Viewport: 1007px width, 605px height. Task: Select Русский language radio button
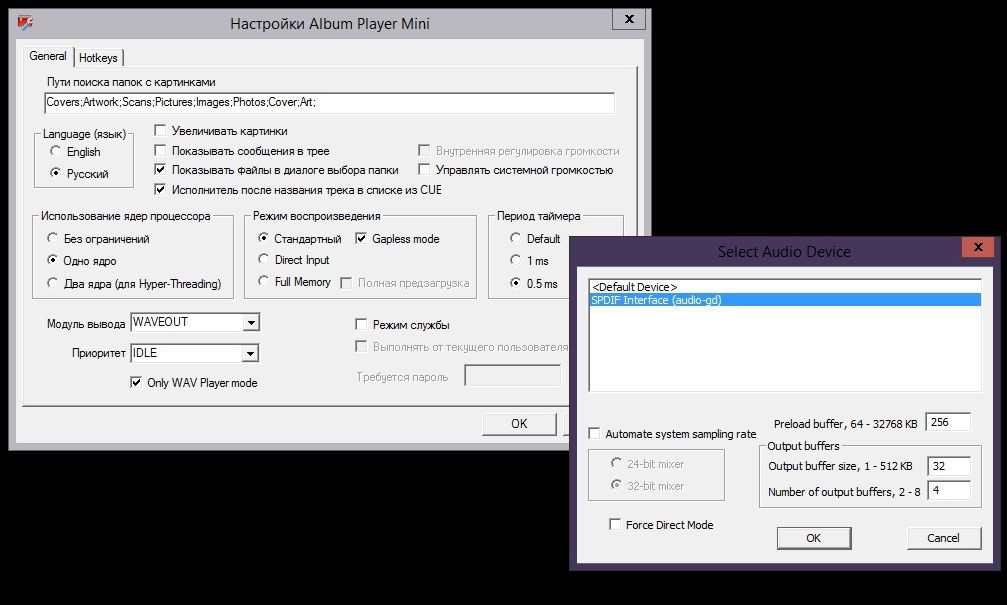point(55,173)
